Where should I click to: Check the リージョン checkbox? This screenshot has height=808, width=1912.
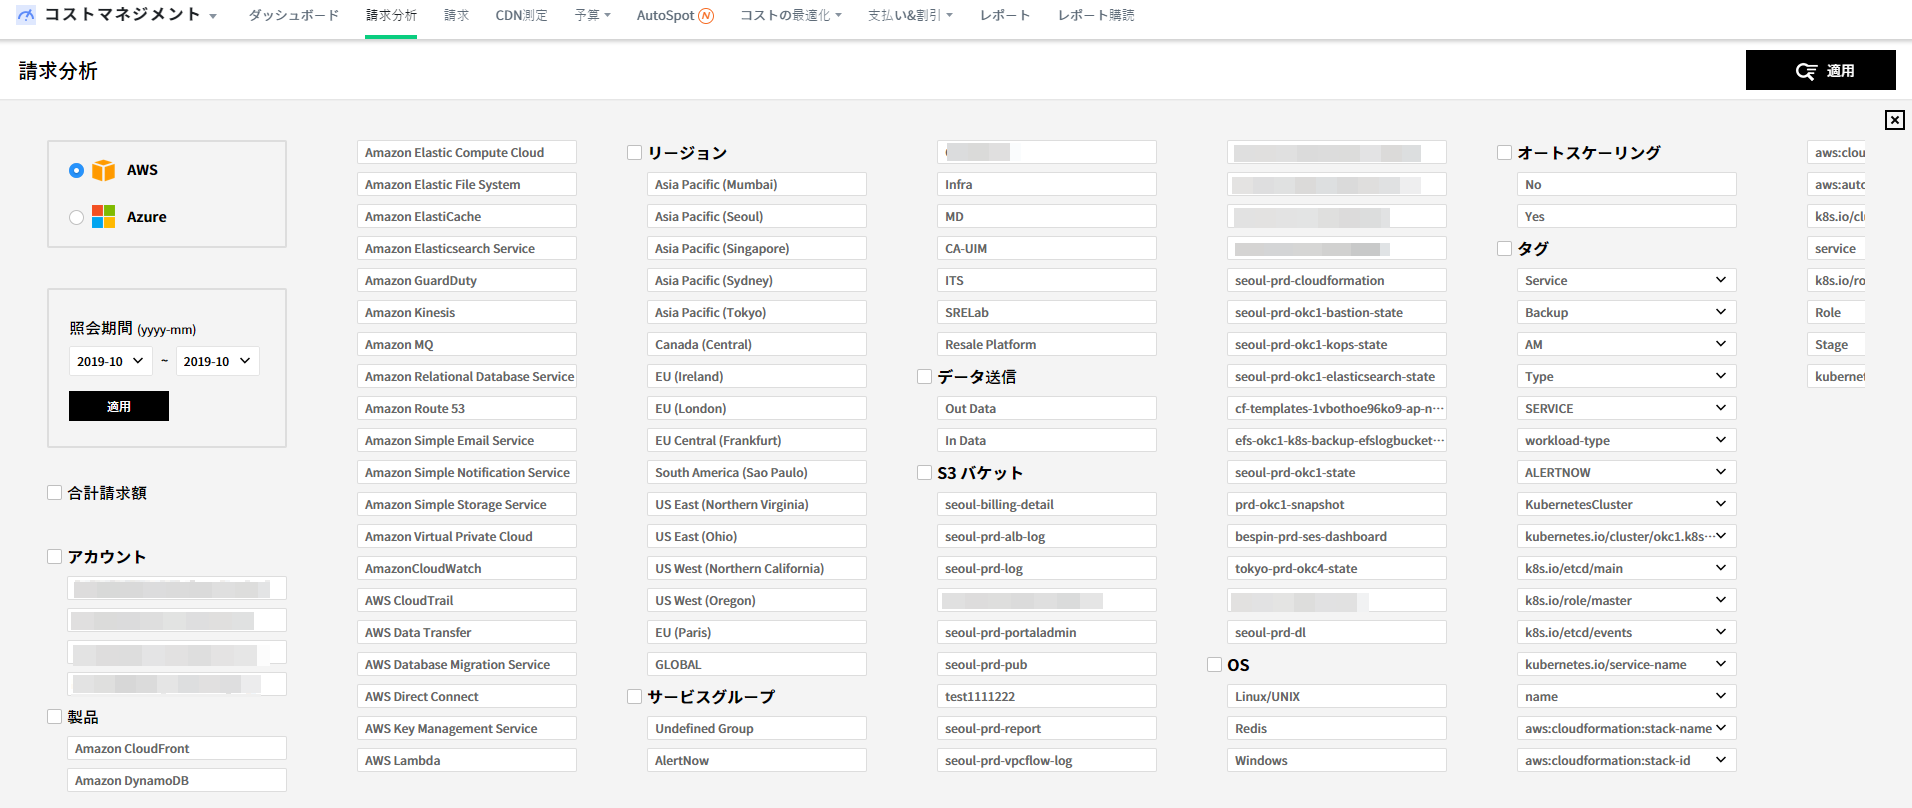pyautogui.click(x=634, y=152)
